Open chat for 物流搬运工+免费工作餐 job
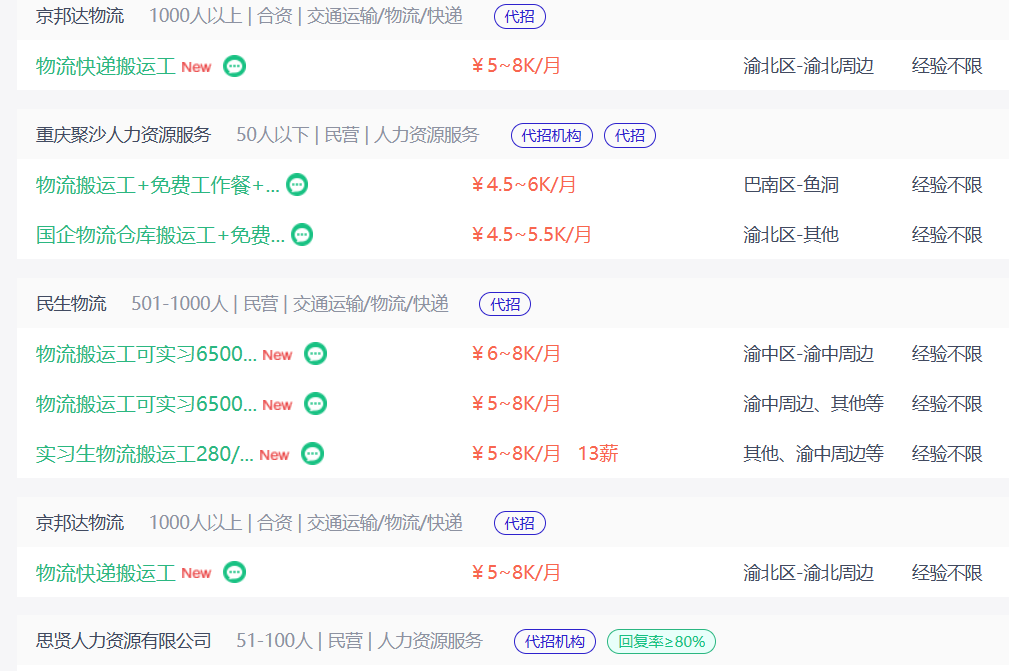 297,185
